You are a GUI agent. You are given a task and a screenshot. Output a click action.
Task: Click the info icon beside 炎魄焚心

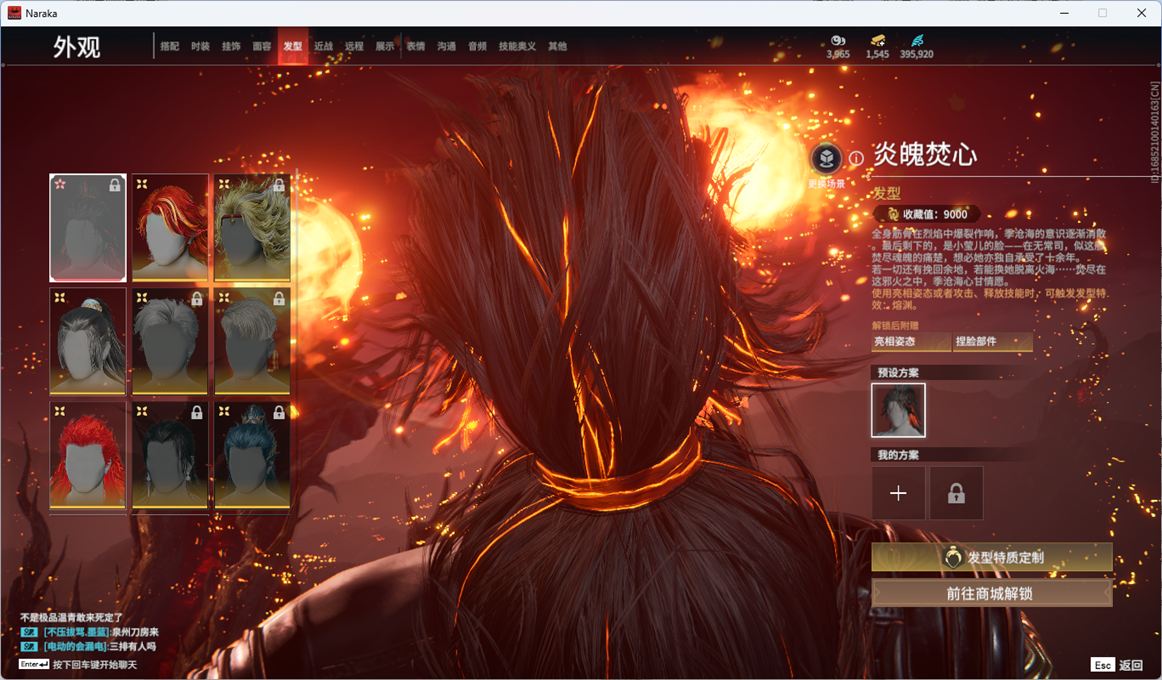coord(856,158)
